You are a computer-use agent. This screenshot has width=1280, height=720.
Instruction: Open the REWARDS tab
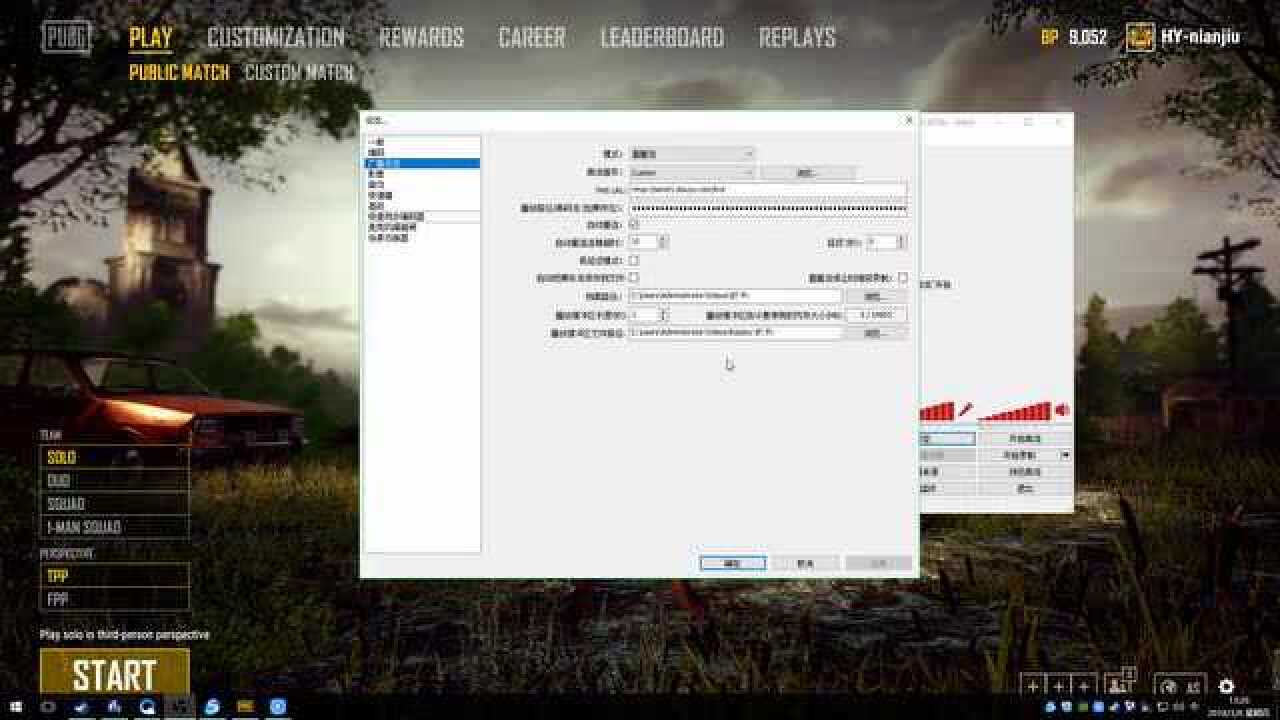click(x=421, y=38)
